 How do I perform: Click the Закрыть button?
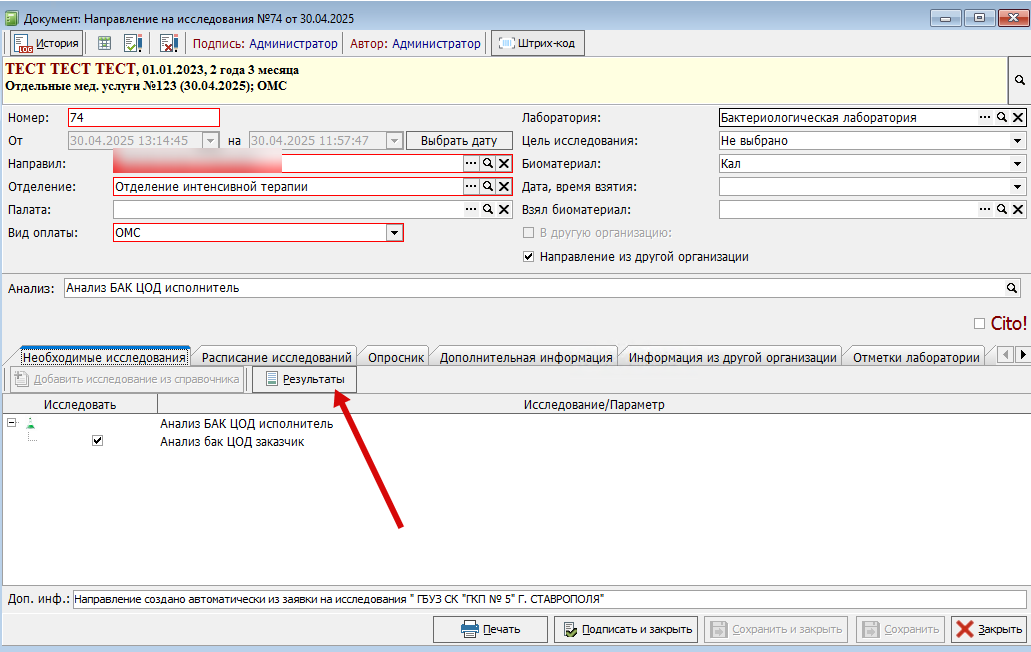(988, 629)
